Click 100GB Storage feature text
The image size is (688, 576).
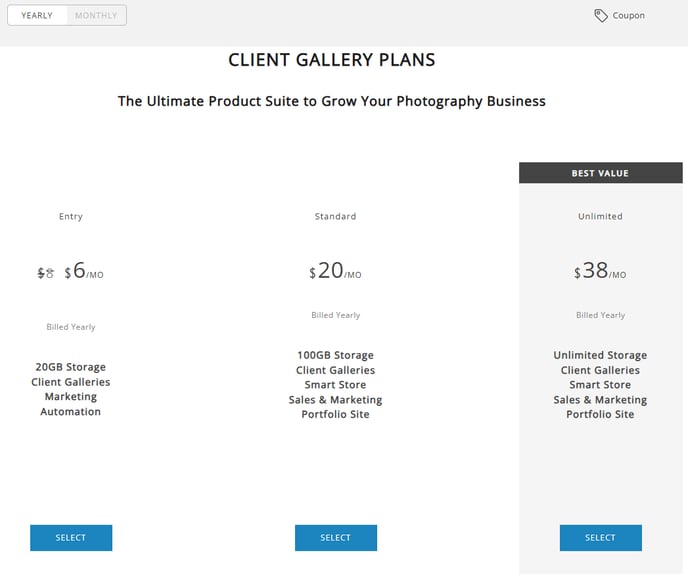(x=335, y=355)
